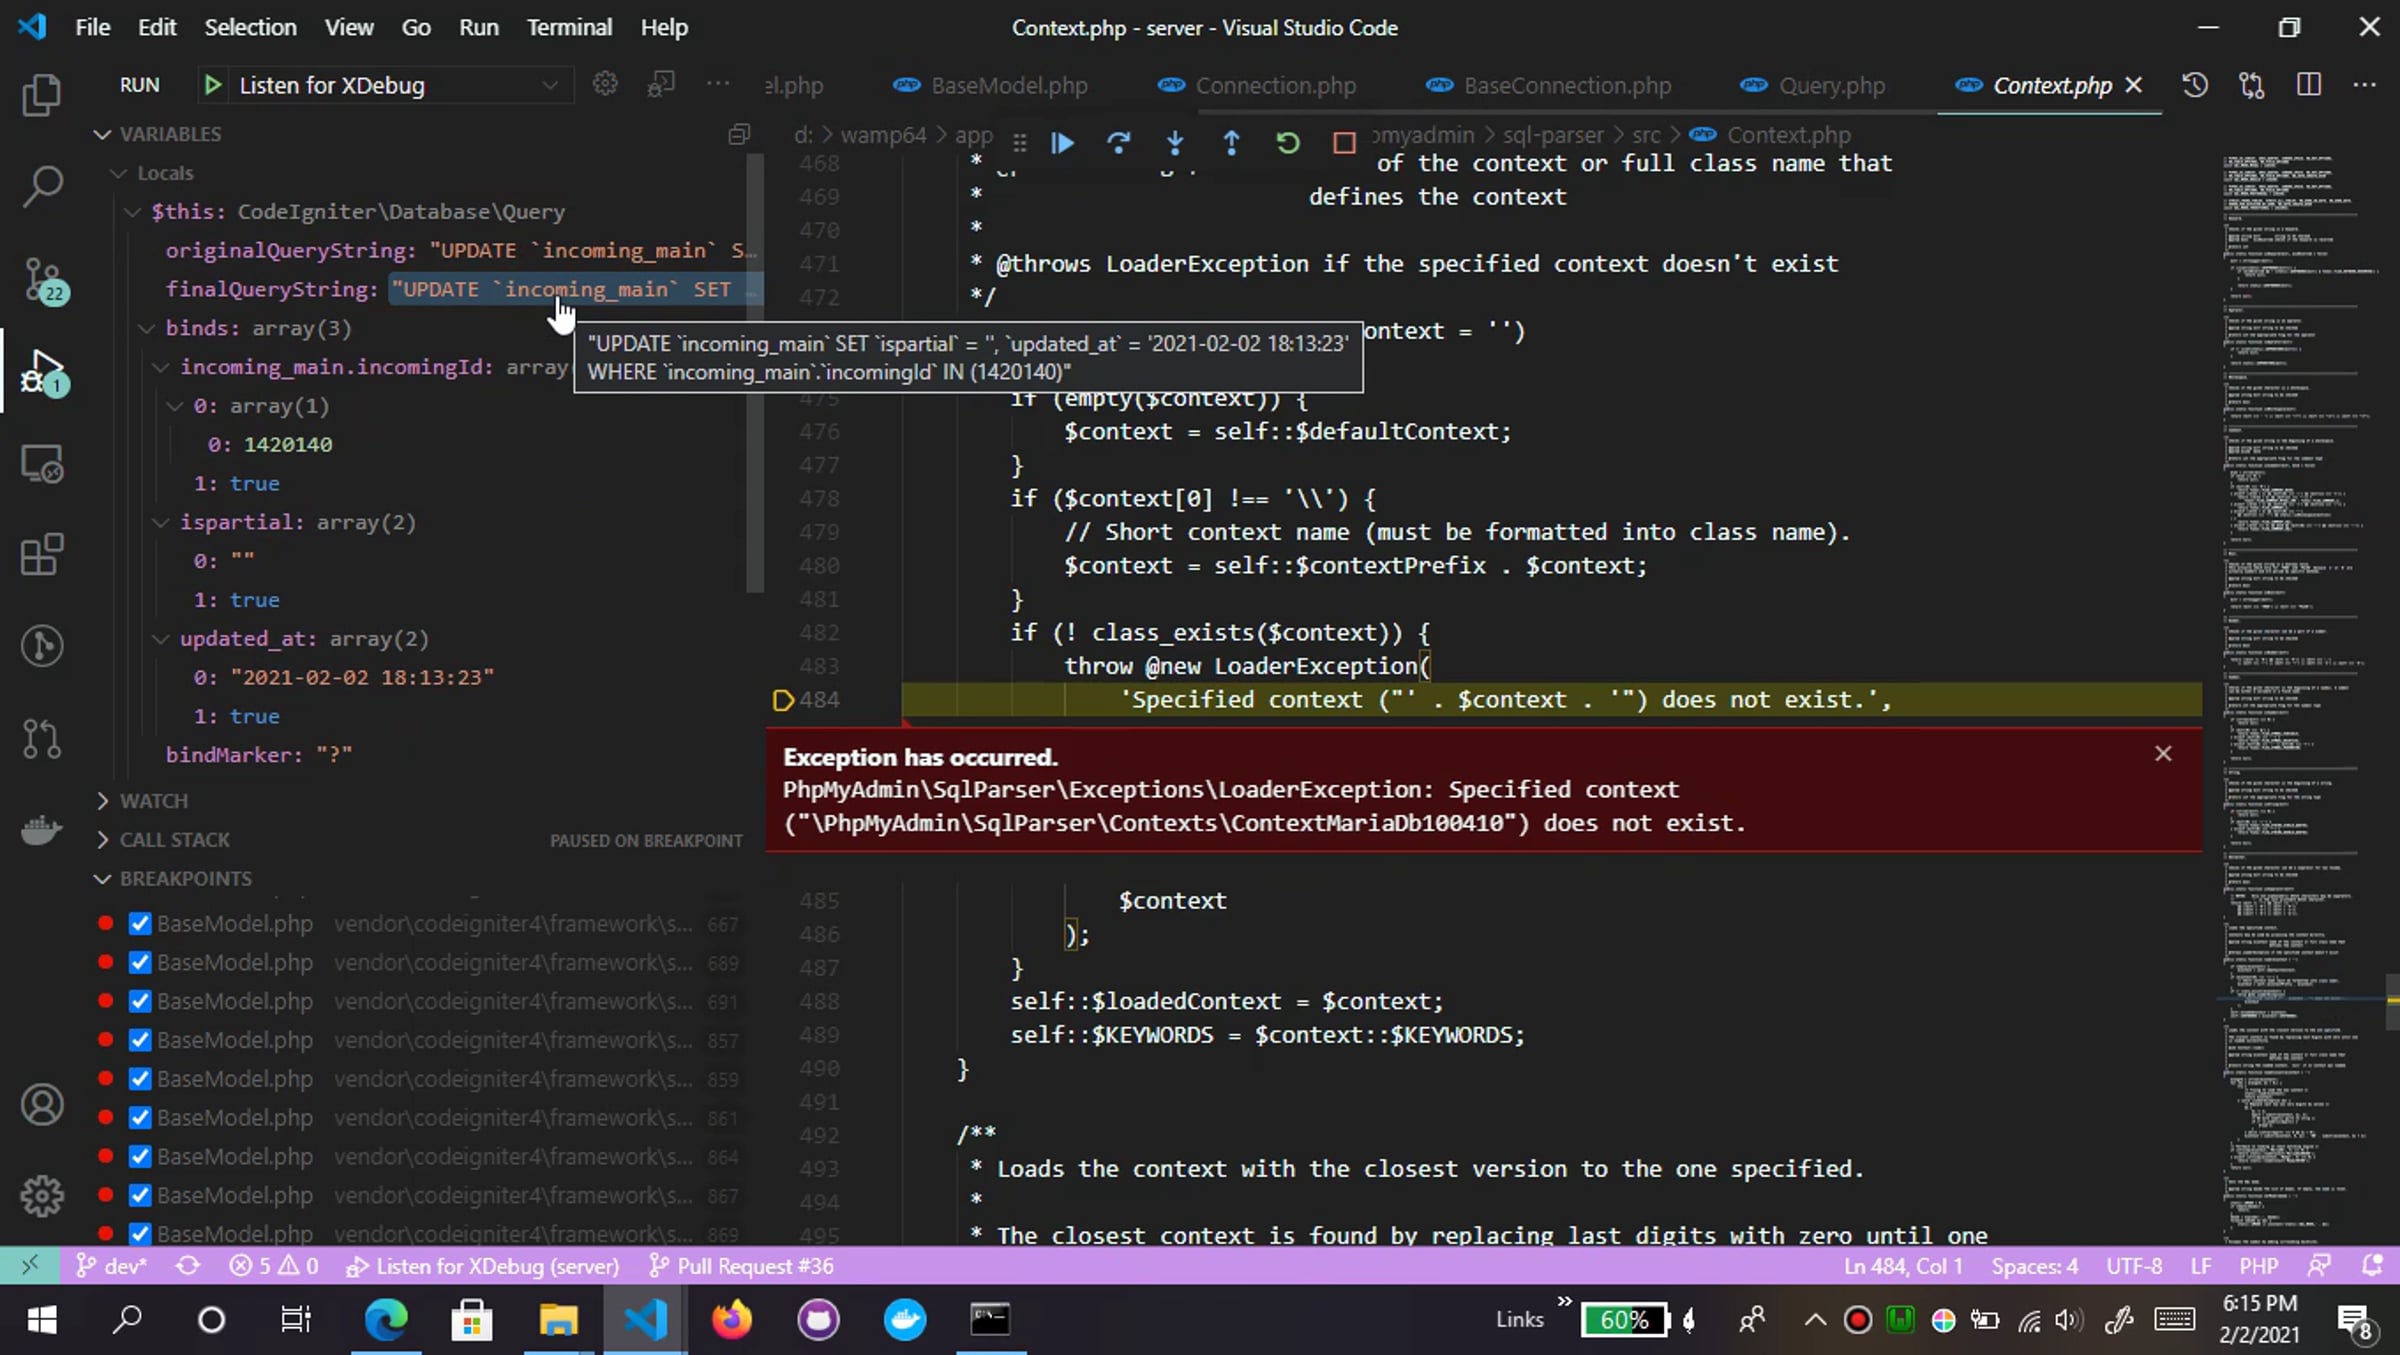Step Into in debug toolbar
This screenshot has width=2400, height=1355.
pyautogui.click(x=1175, y=143)
